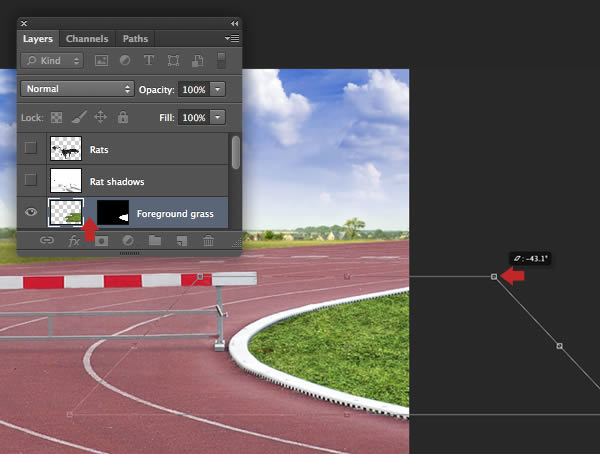Filter layers by shape layers
The width and height of the screenshot is (600, 454).
coord(173,60)
